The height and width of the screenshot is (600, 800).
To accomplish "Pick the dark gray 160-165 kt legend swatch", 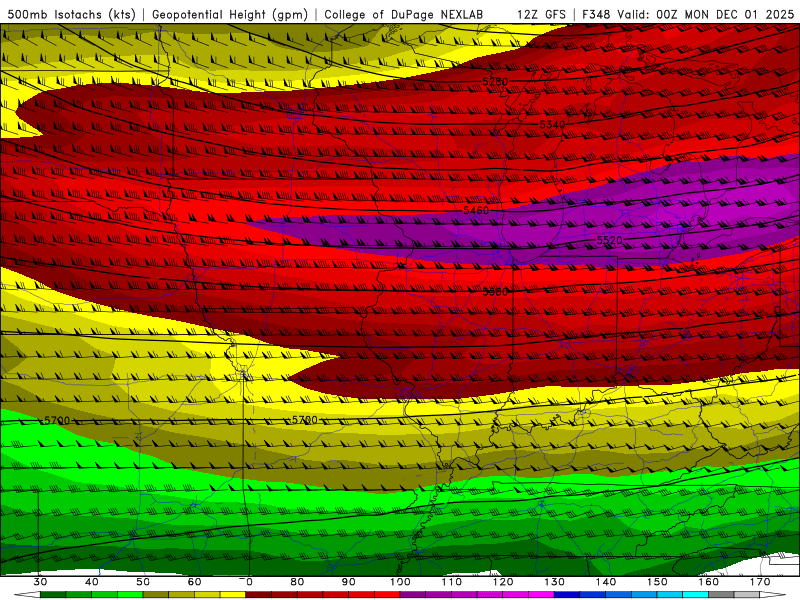I will tap(721, 595).
